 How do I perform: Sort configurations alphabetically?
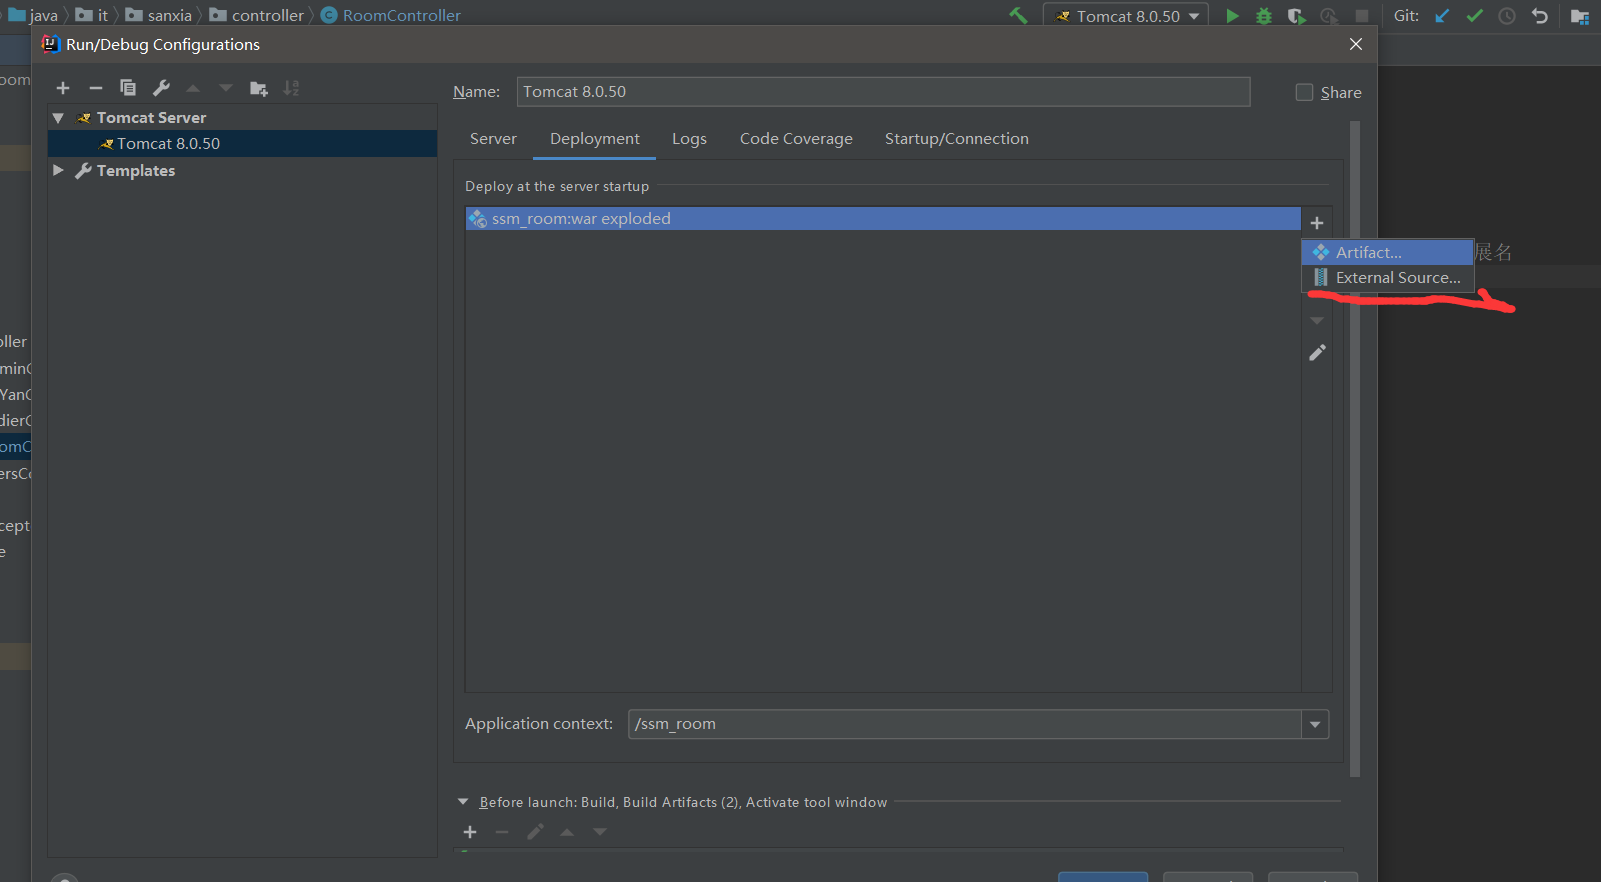coord(291,88)
